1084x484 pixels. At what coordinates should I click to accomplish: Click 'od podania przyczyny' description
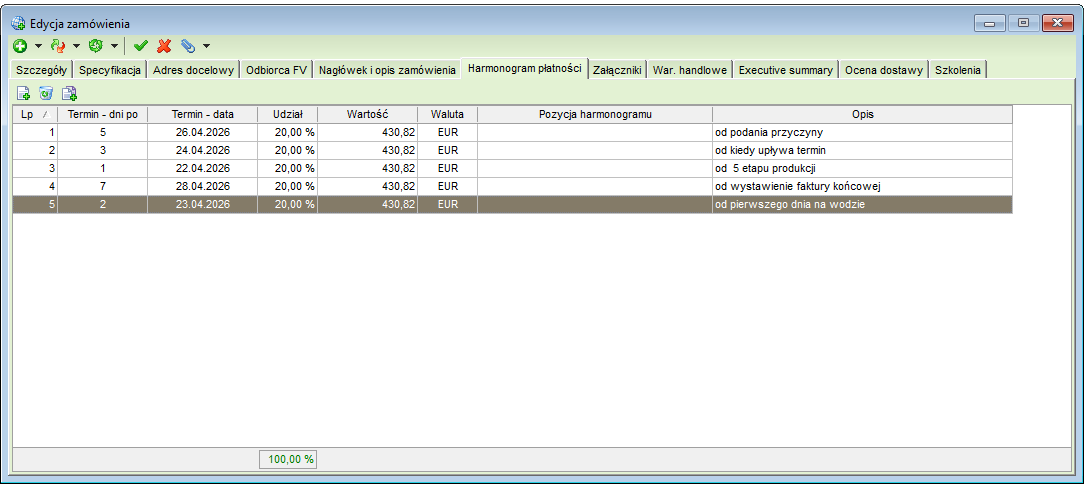pos(863,132)
